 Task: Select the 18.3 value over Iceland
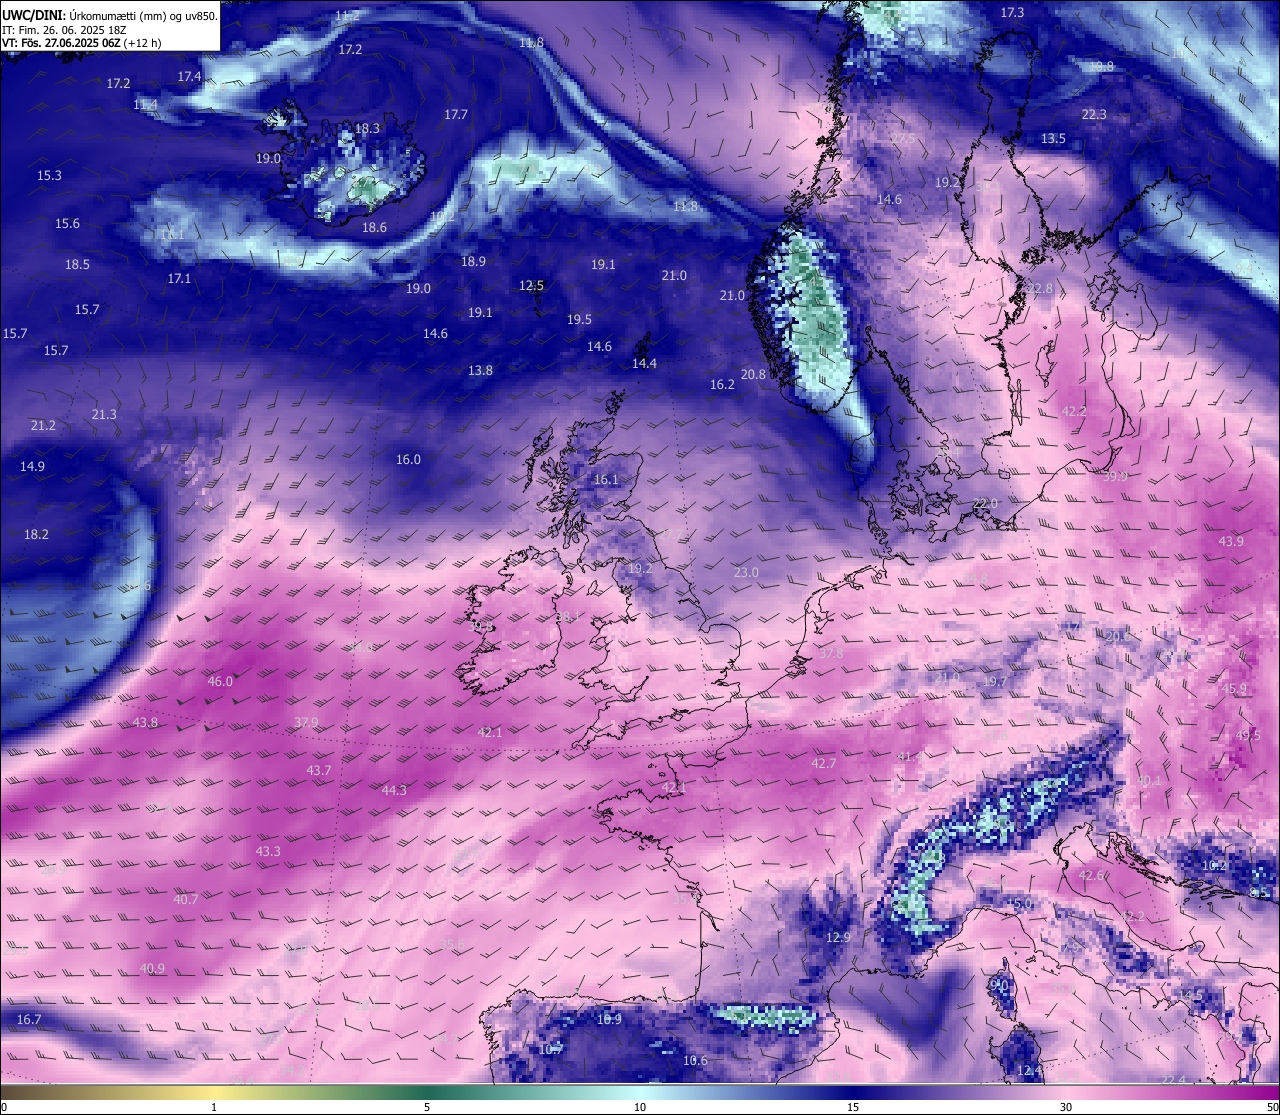(x=367, y=129)
